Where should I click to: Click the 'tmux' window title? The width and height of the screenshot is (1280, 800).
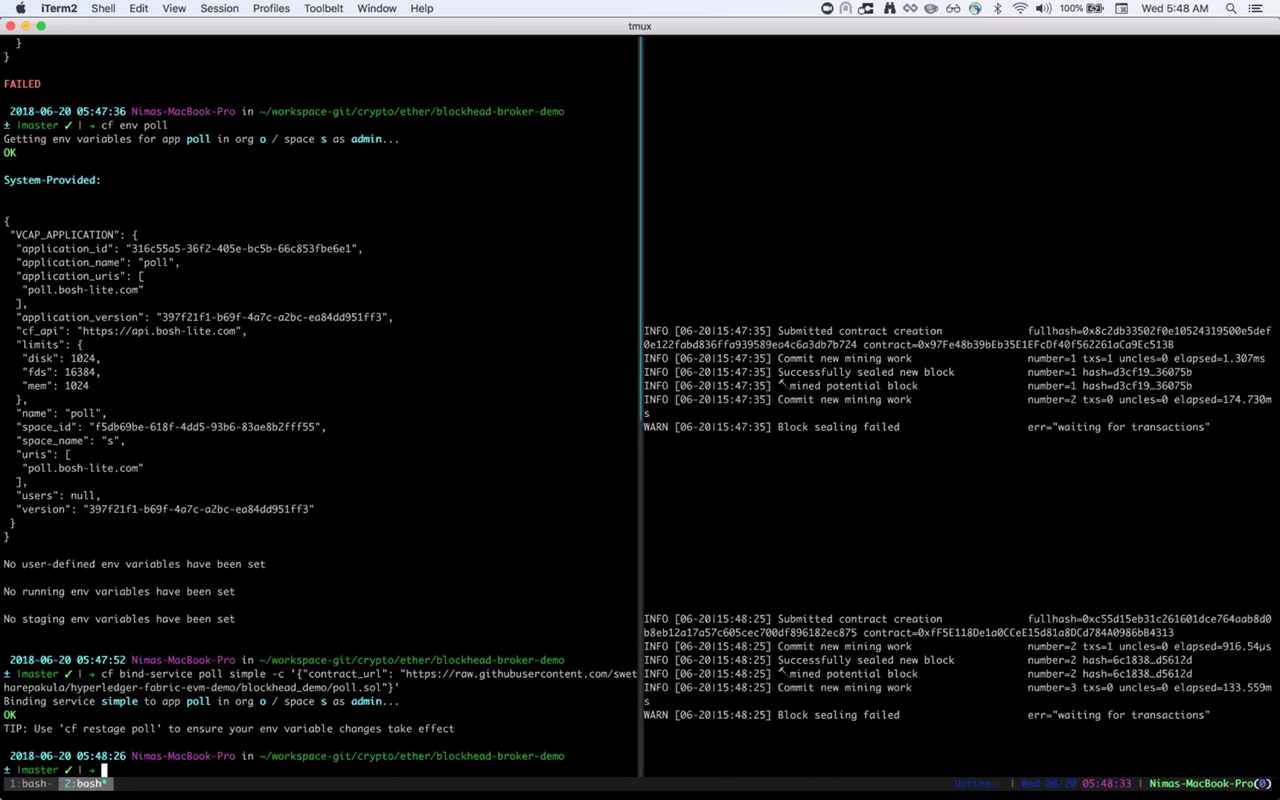tap(640, 26)
